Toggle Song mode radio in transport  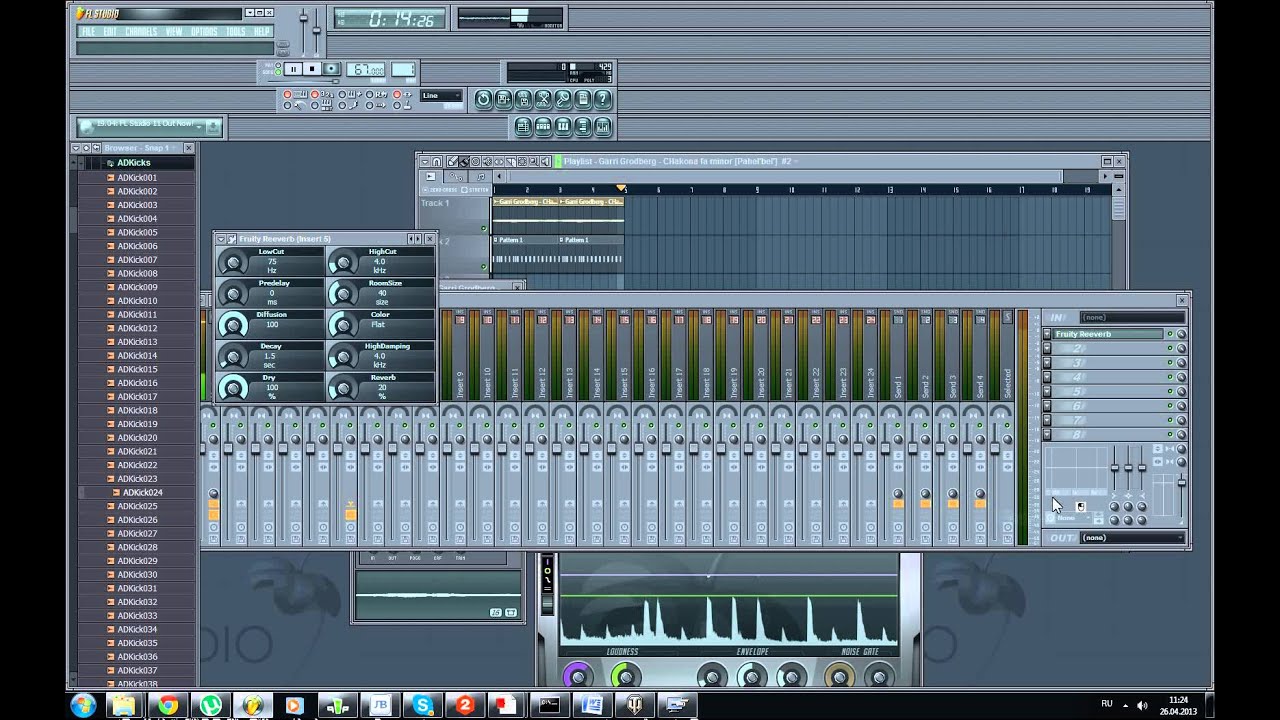(x=278, y=72)
